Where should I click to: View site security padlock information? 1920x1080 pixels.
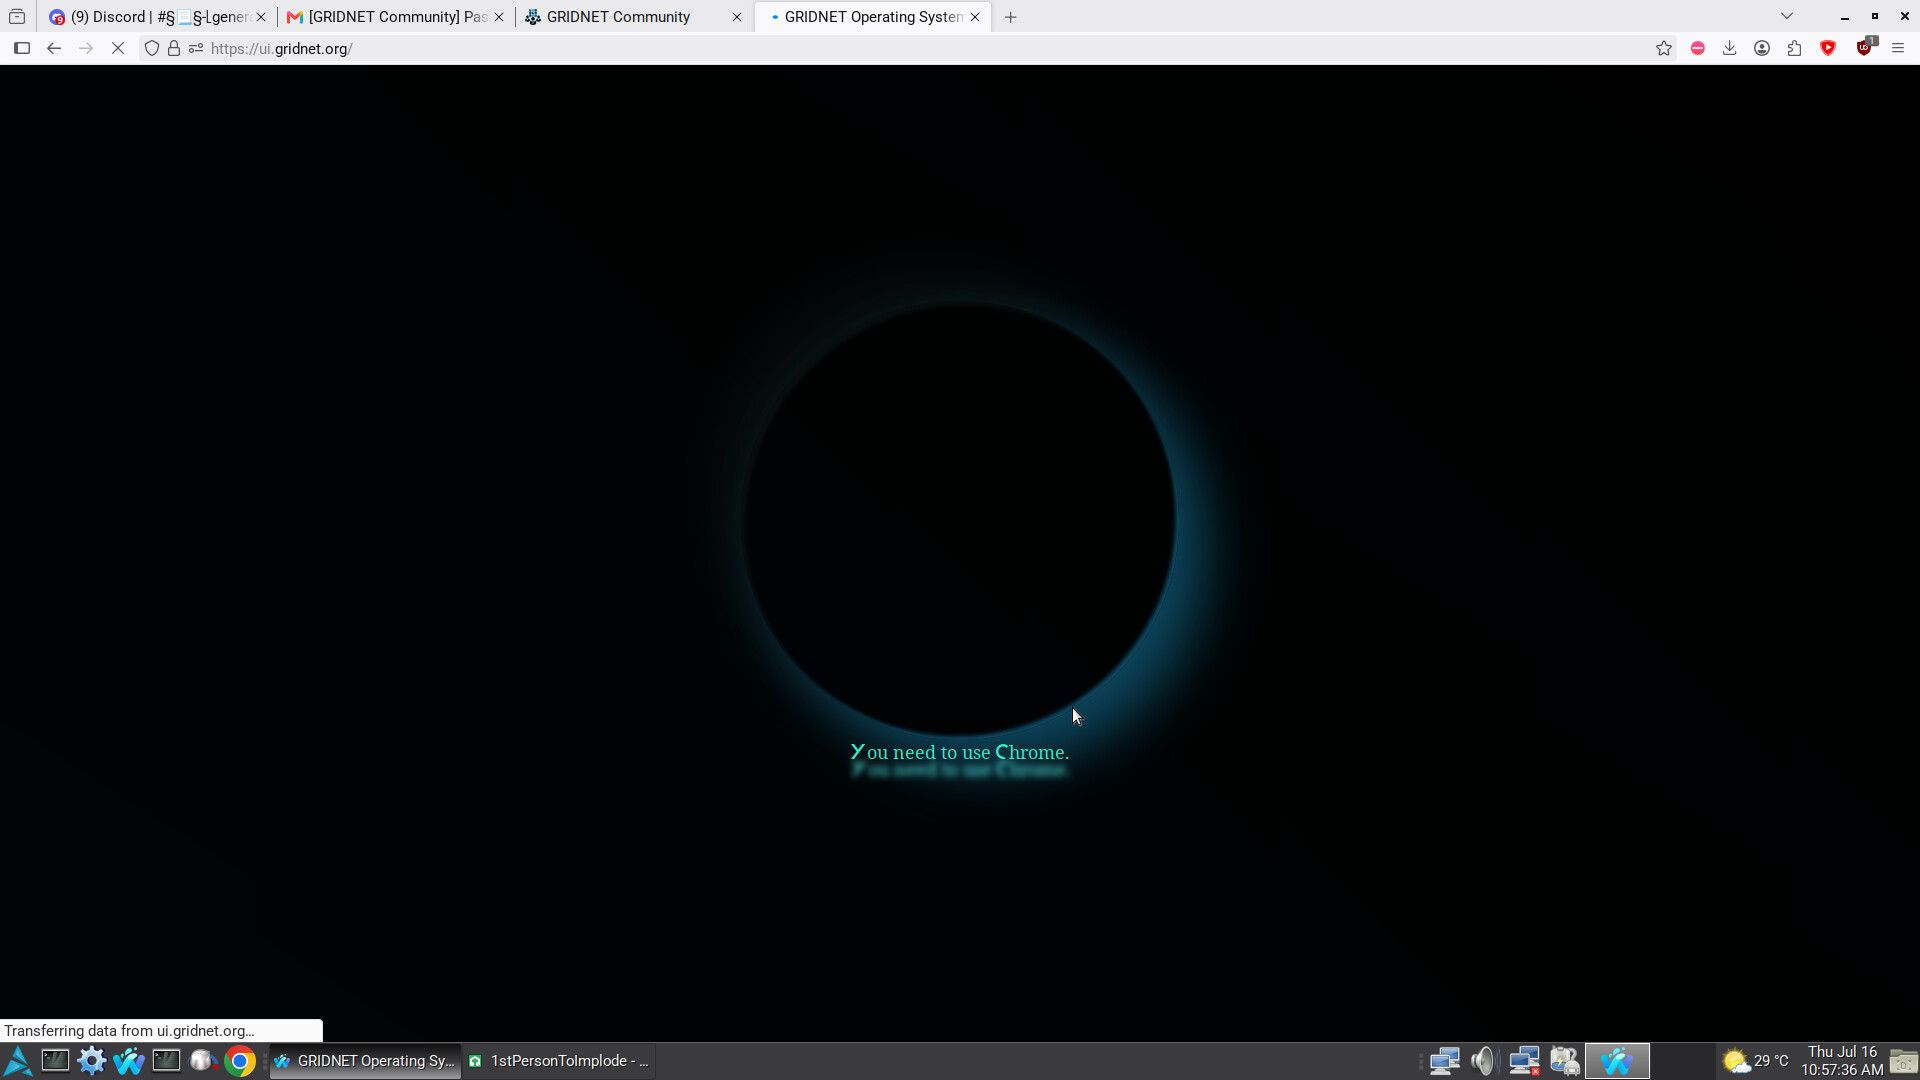[x=174, y=48]
